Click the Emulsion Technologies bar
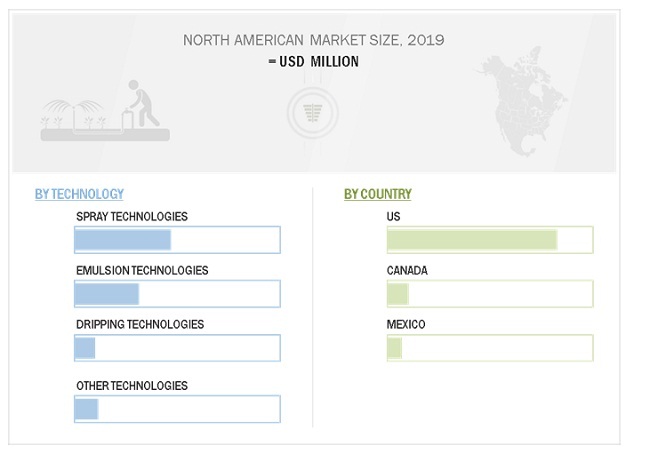Viewport: 650px width, 454px height. pos(107,294)
